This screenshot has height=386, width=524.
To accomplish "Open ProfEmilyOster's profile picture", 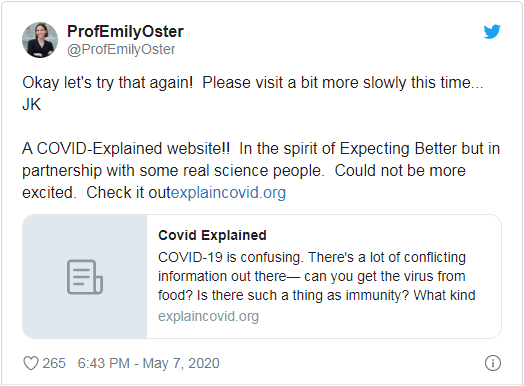I will (x=40, y=40).
